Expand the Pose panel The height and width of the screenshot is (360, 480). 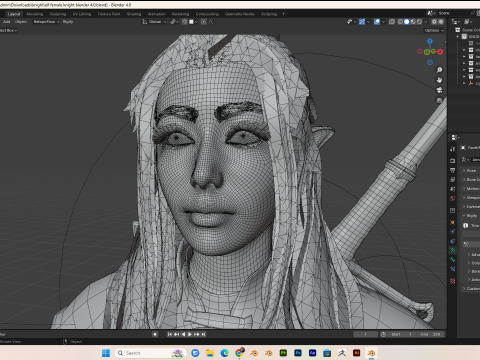pos(471,170)
